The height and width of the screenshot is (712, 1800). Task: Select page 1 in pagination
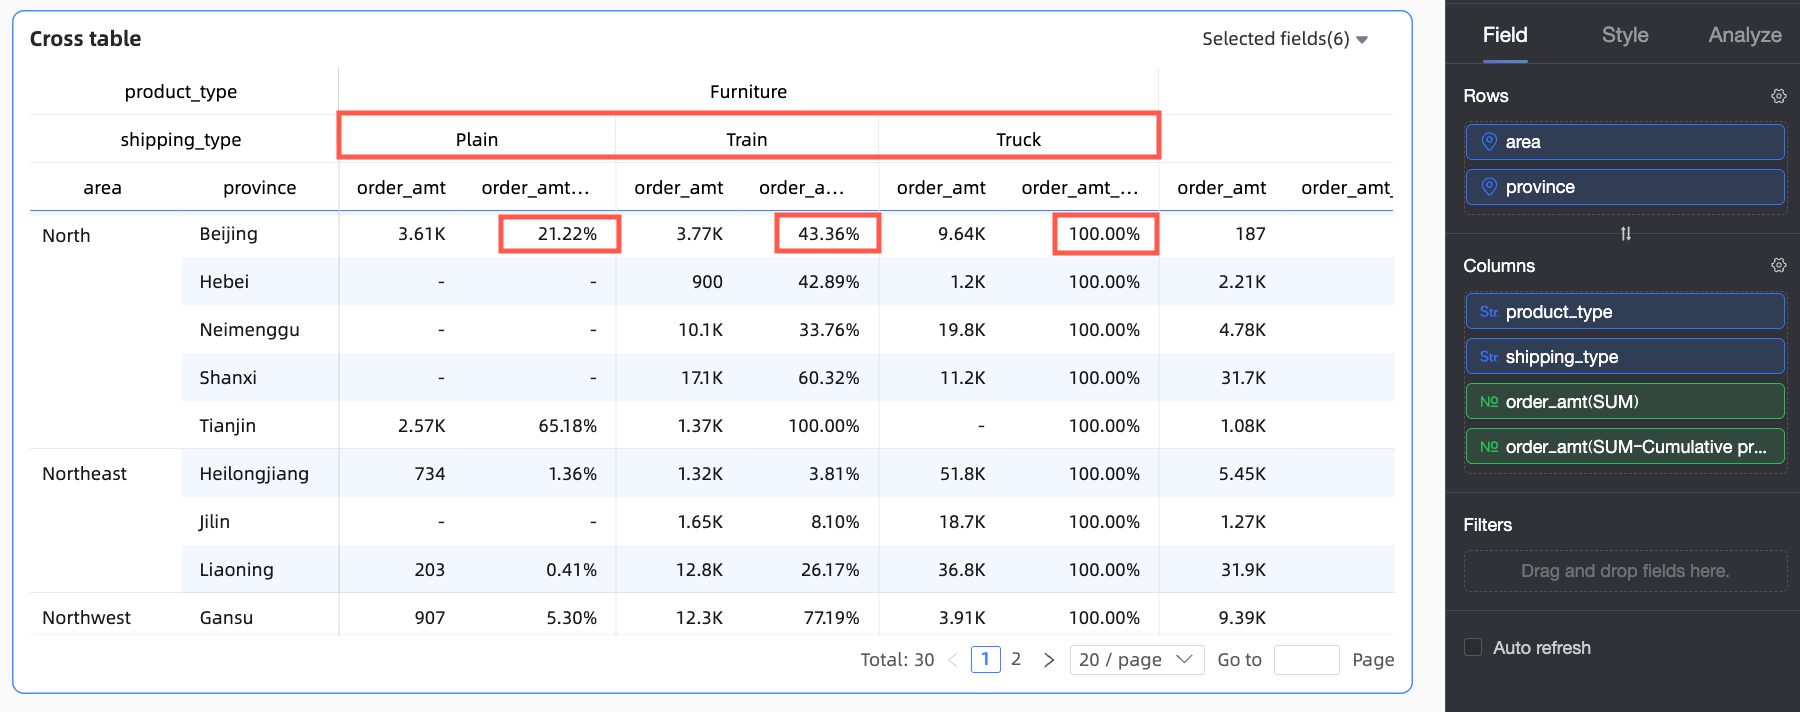[x=985, y=659]
